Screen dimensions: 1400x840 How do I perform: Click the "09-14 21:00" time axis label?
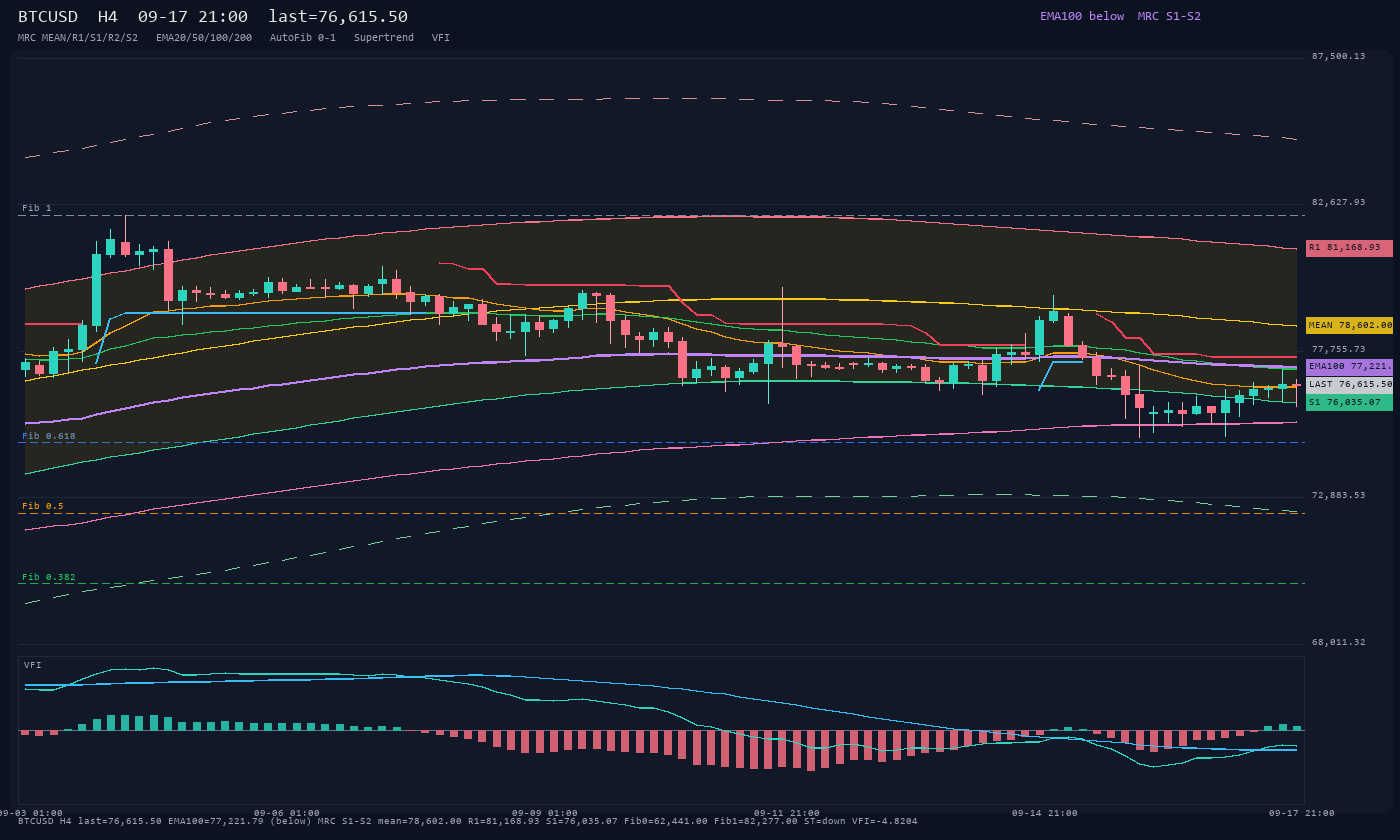pyautogui.click(x=1045, y=813)
